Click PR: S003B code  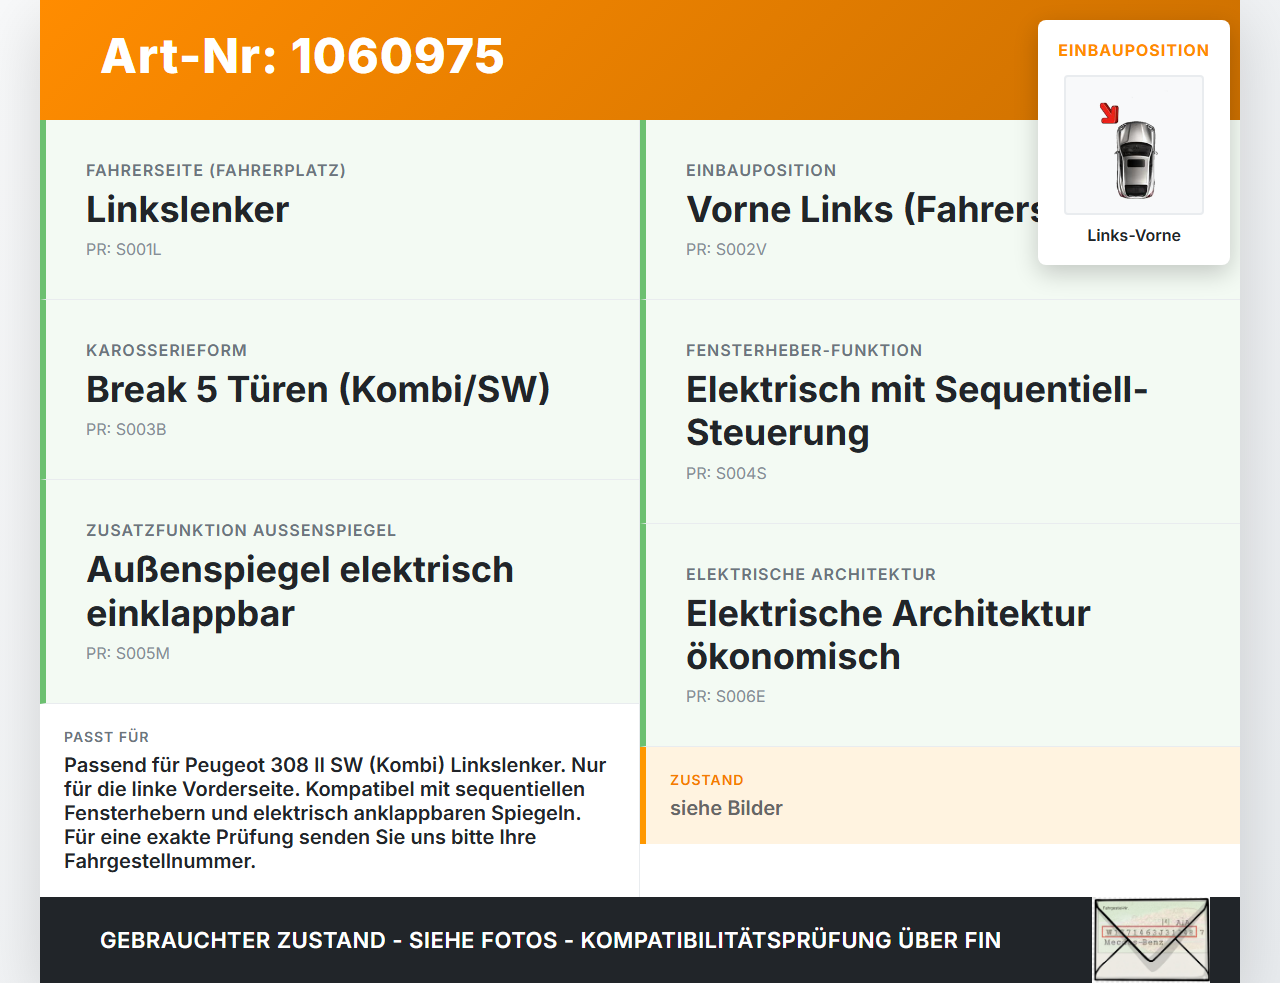tap(126, 429)
